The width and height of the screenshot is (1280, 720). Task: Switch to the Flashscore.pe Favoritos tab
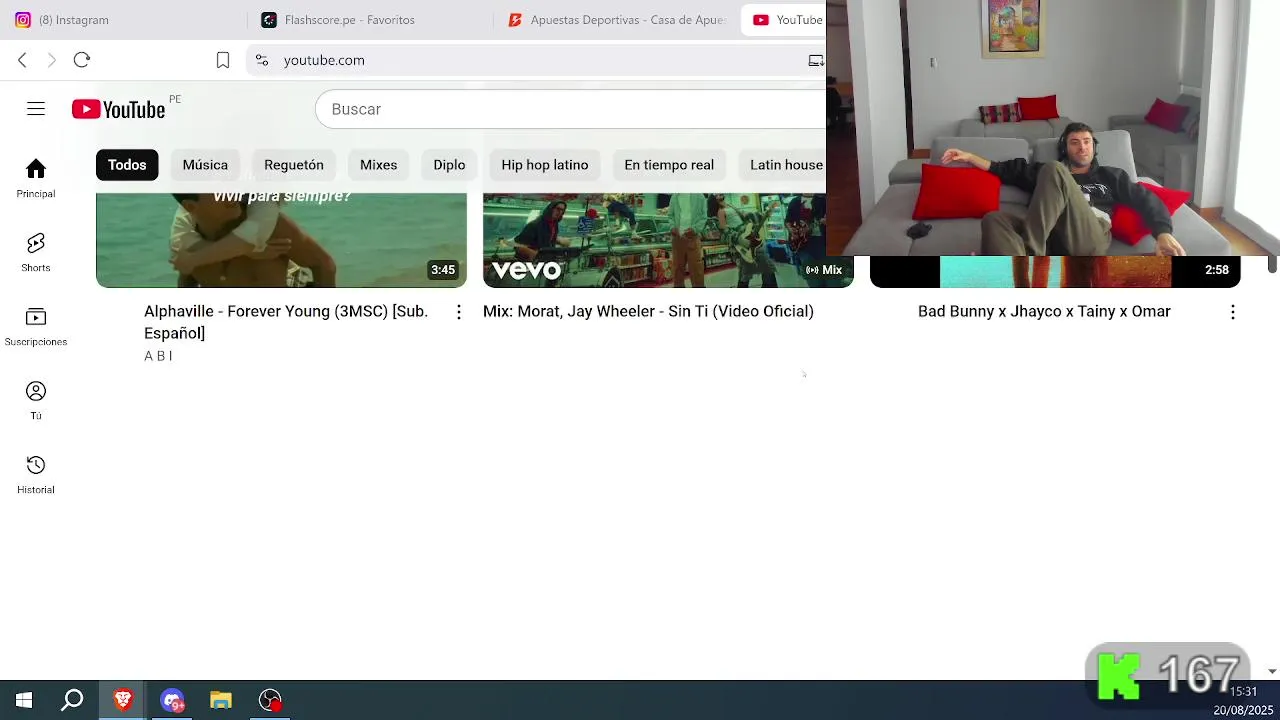368,20
